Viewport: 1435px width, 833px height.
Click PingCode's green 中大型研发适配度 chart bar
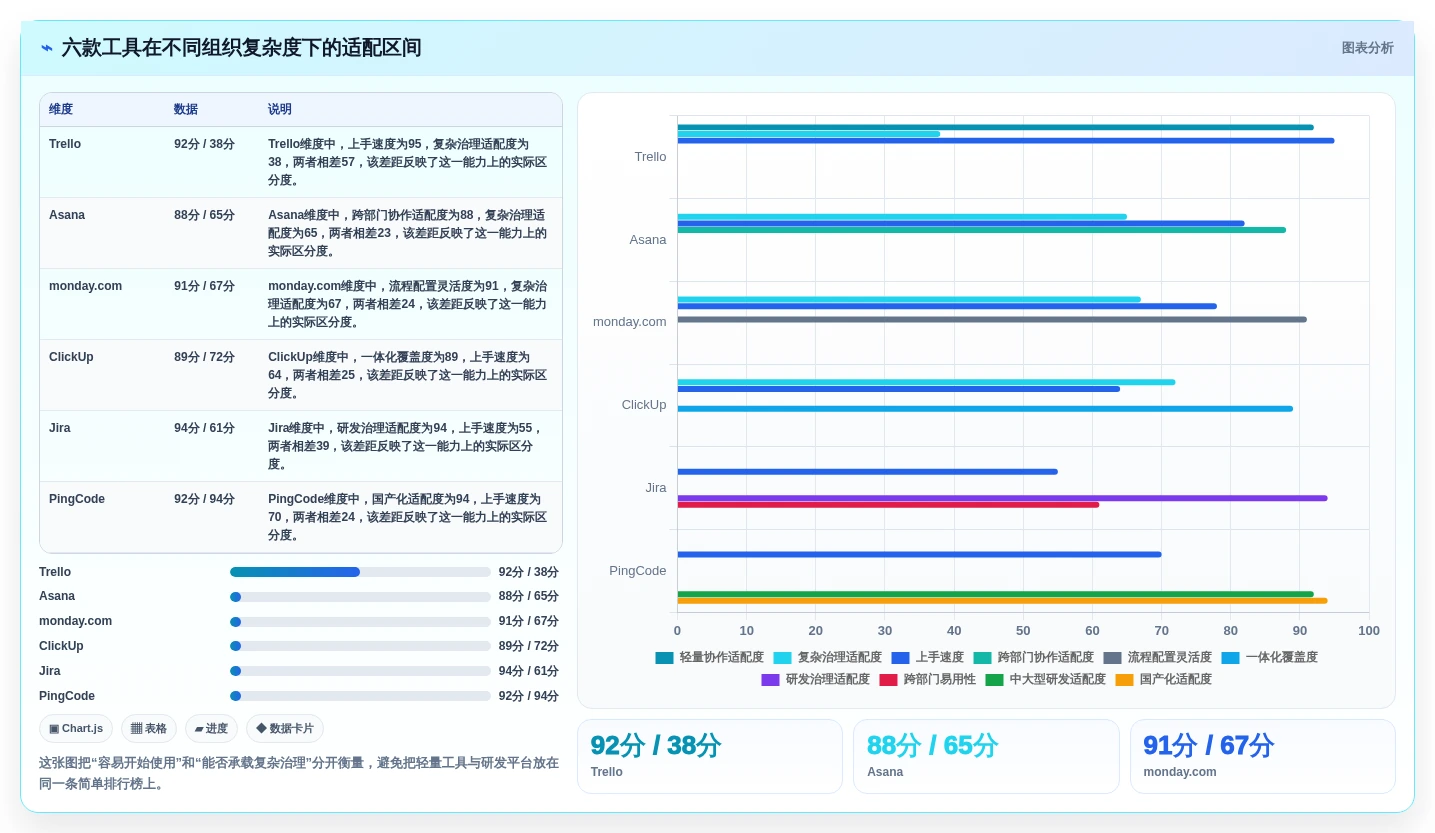tap(996, 594)
